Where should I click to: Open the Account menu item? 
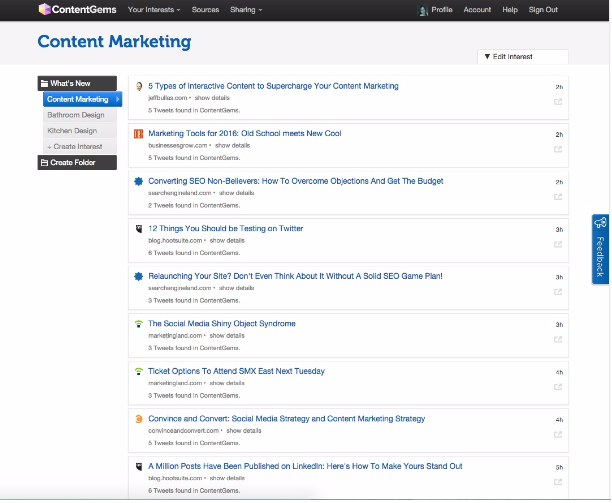477,10
